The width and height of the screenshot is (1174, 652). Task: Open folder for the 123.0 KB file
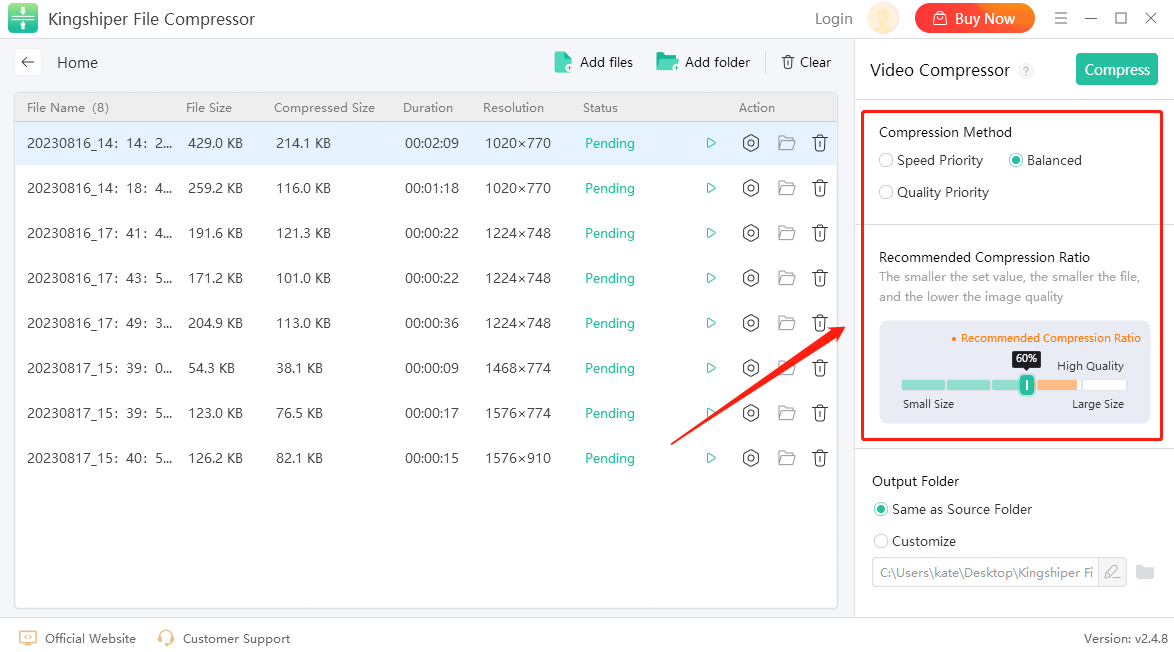(786, 412)
